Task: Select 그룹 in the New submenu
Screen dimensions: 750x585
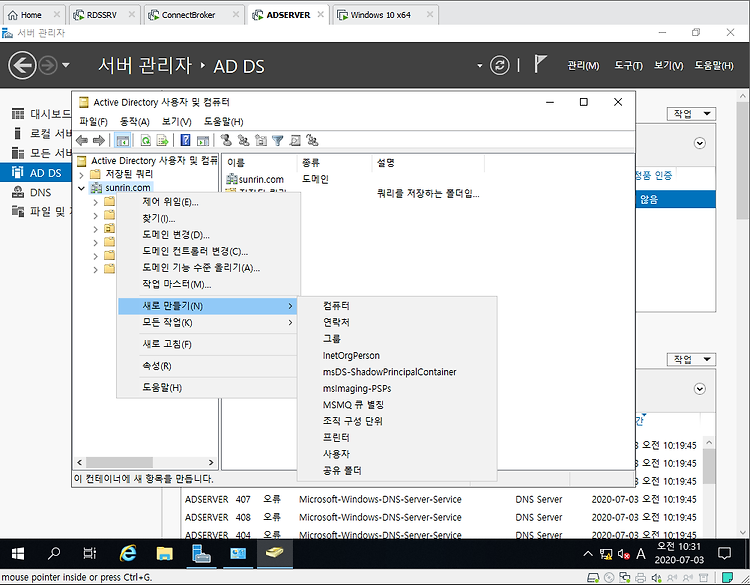Action: coord(397,339)
